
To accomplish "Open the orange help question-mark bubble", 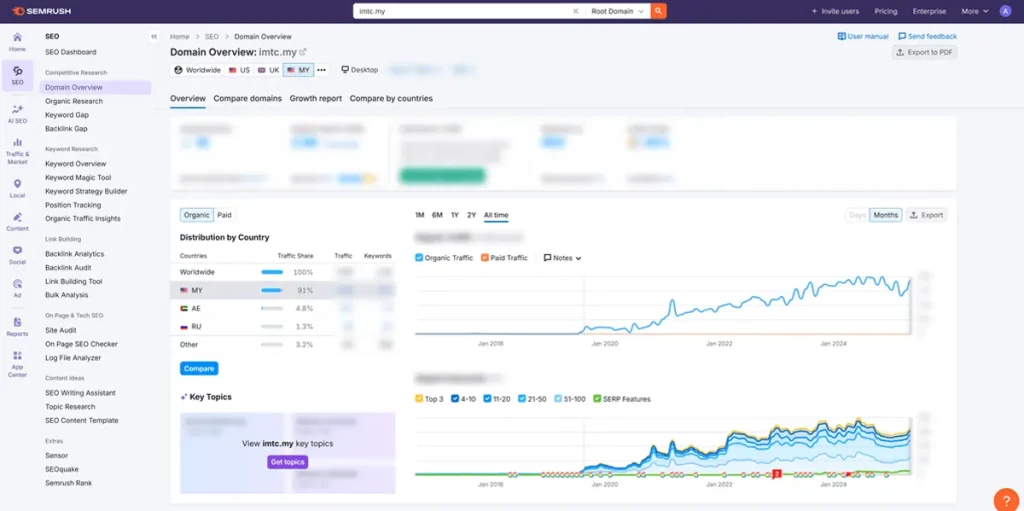I will tap(1005, 499).
